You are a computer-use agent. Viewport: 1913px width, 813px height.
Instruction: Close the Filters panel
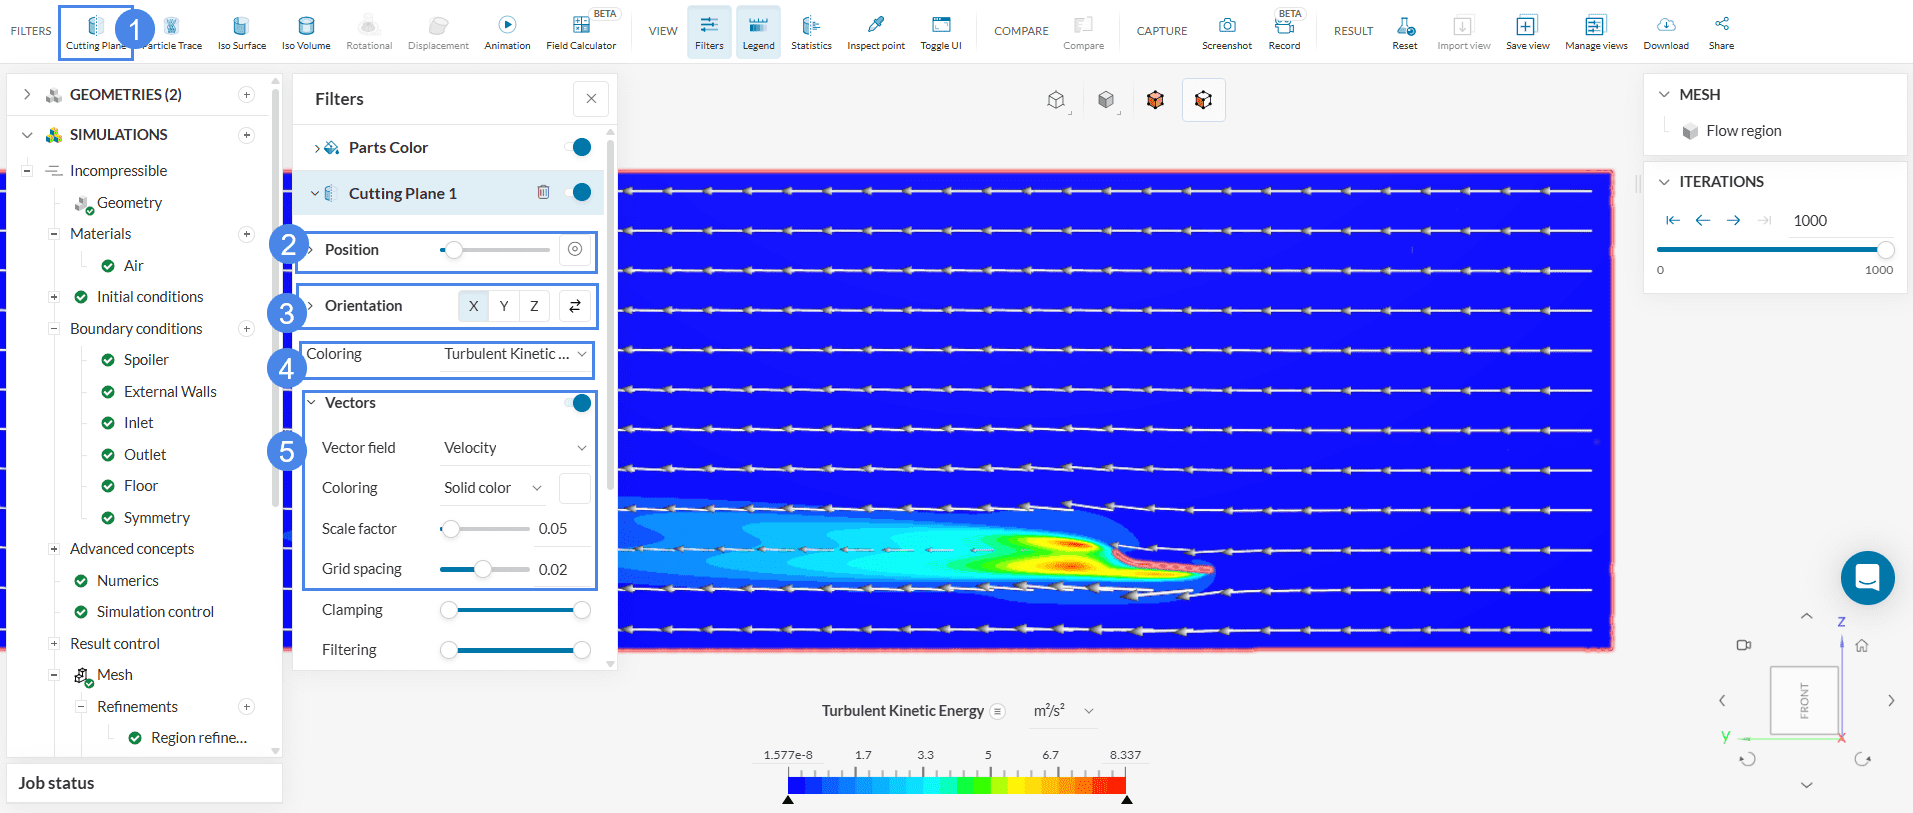(591, 99)
